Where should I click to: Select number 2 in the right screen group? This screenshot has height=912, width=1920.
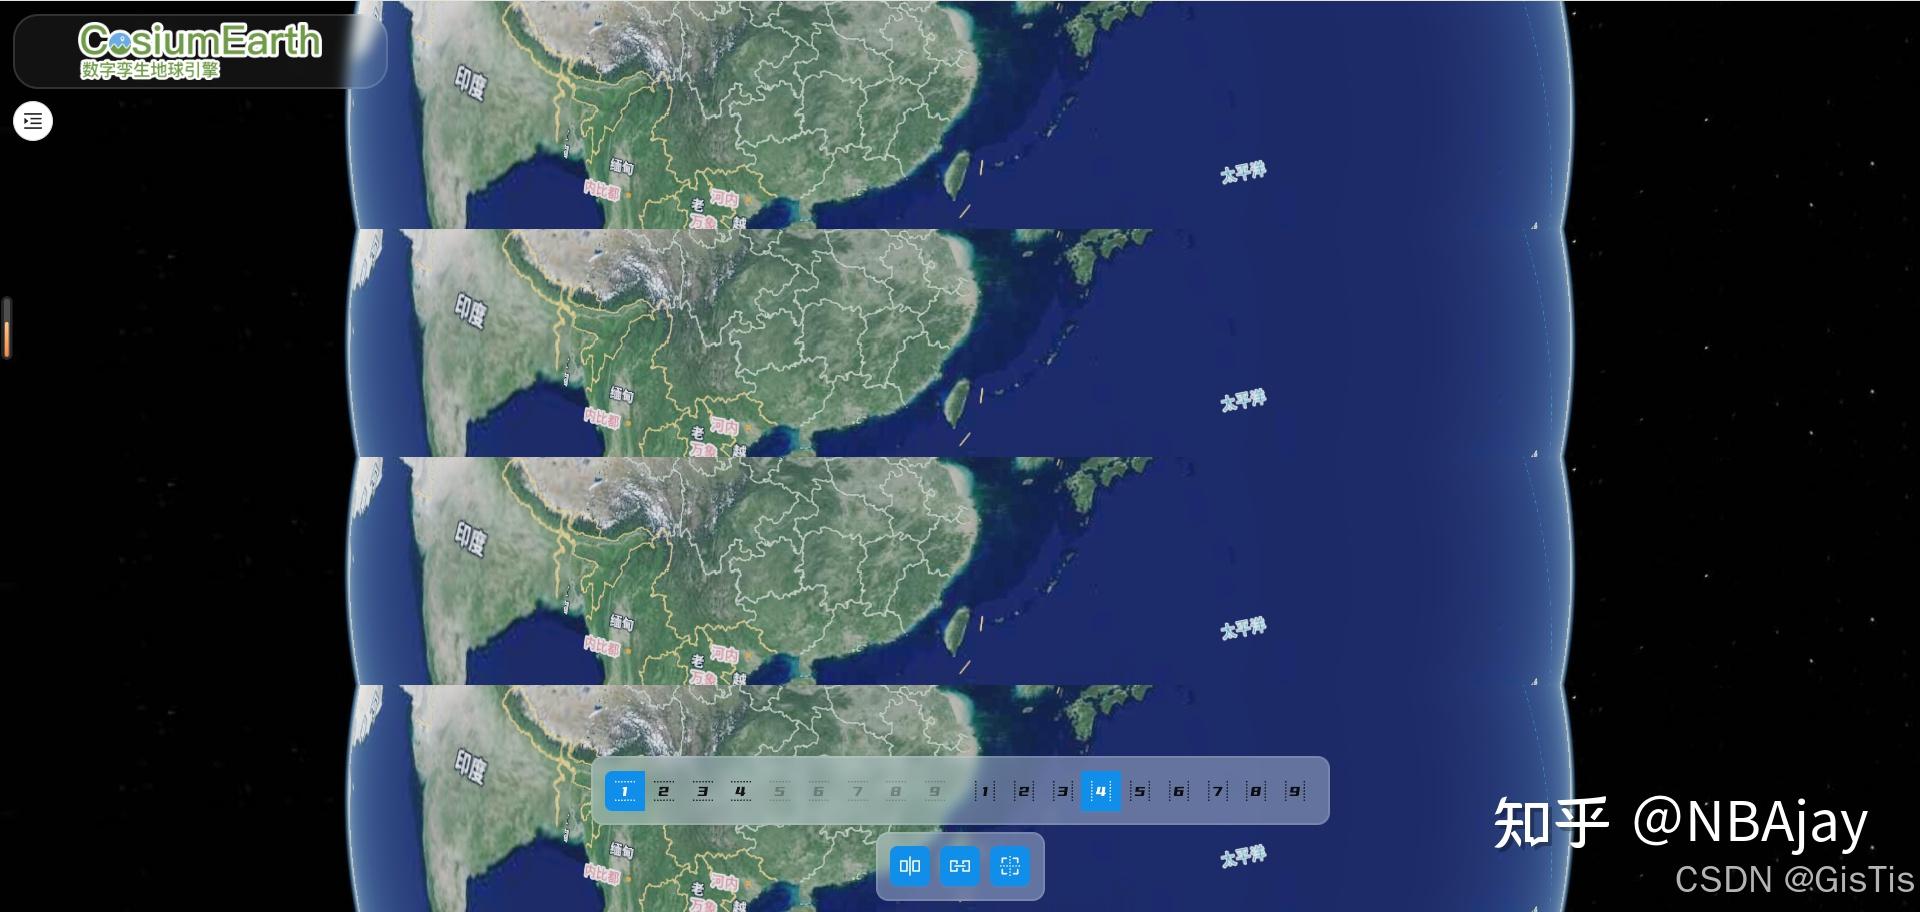coord(1024,790)
